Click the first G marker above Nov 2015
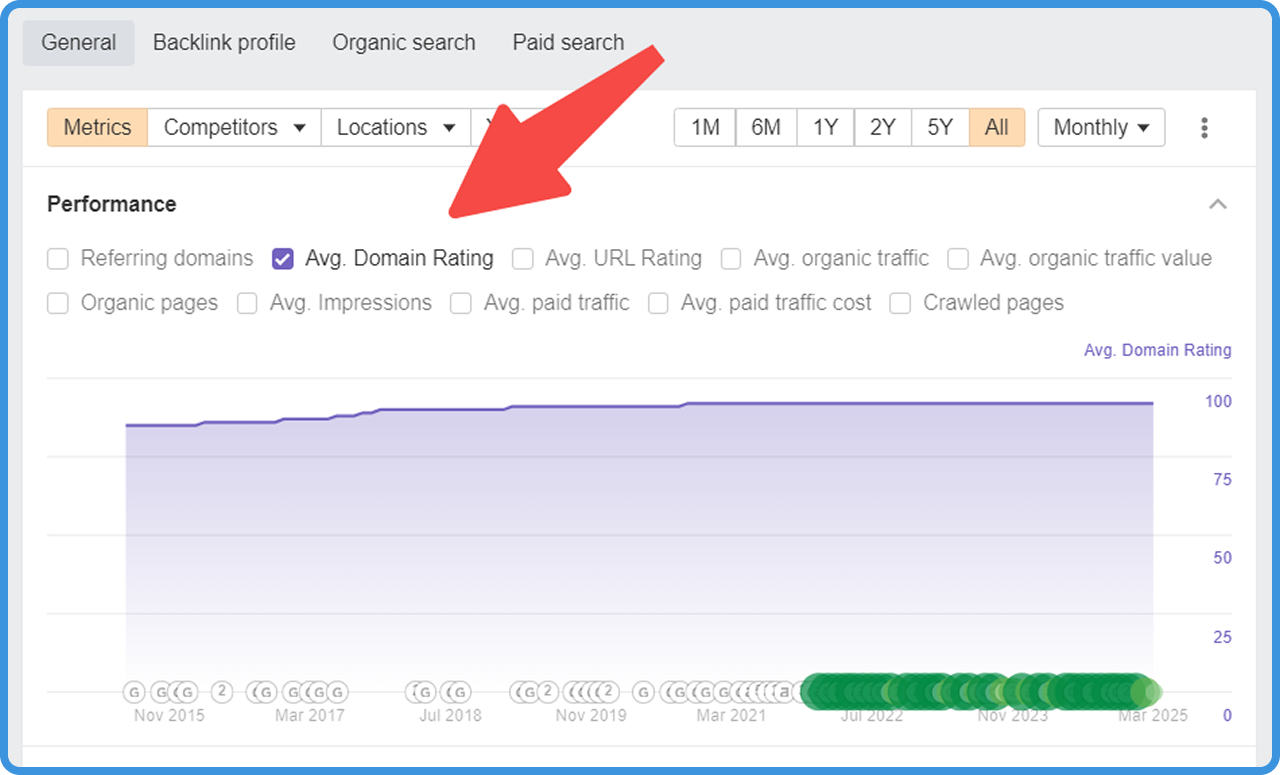 [134, 691]
